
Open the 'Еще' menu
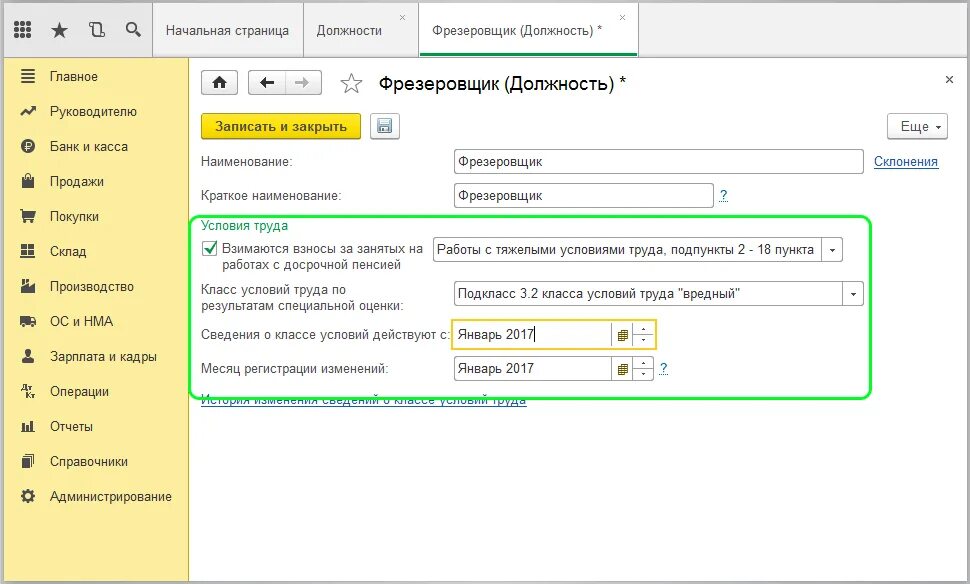point(916,126)
